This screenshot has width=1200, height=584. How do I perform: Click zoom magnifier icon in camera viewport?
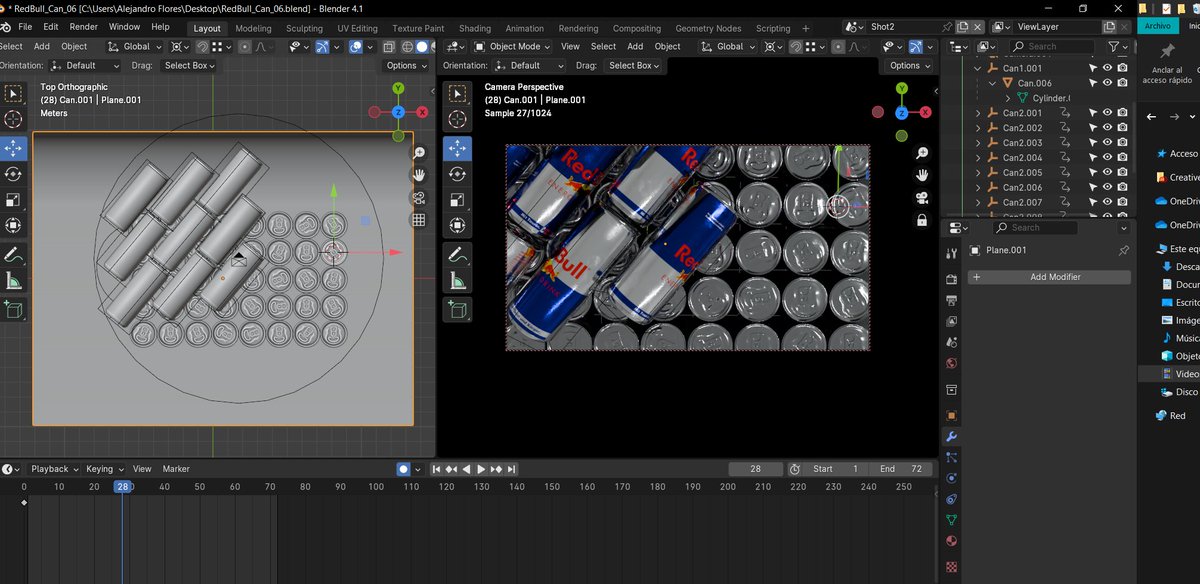(x=920, y=153)
